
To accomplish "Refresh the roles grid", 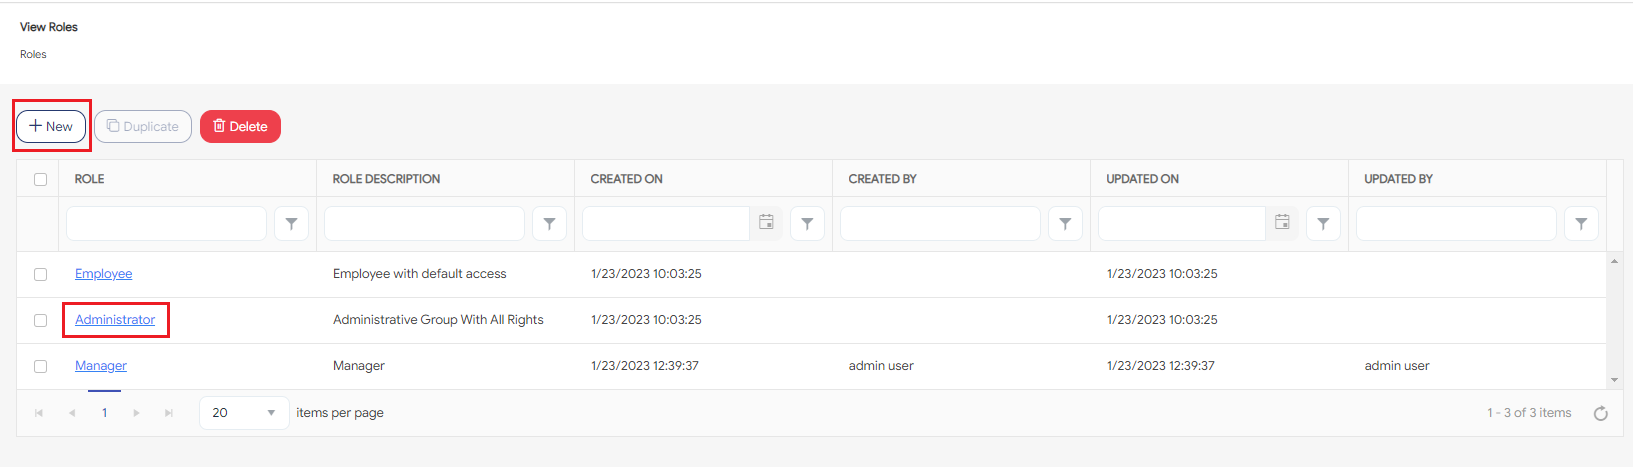I will click(x=1600, y=413).
